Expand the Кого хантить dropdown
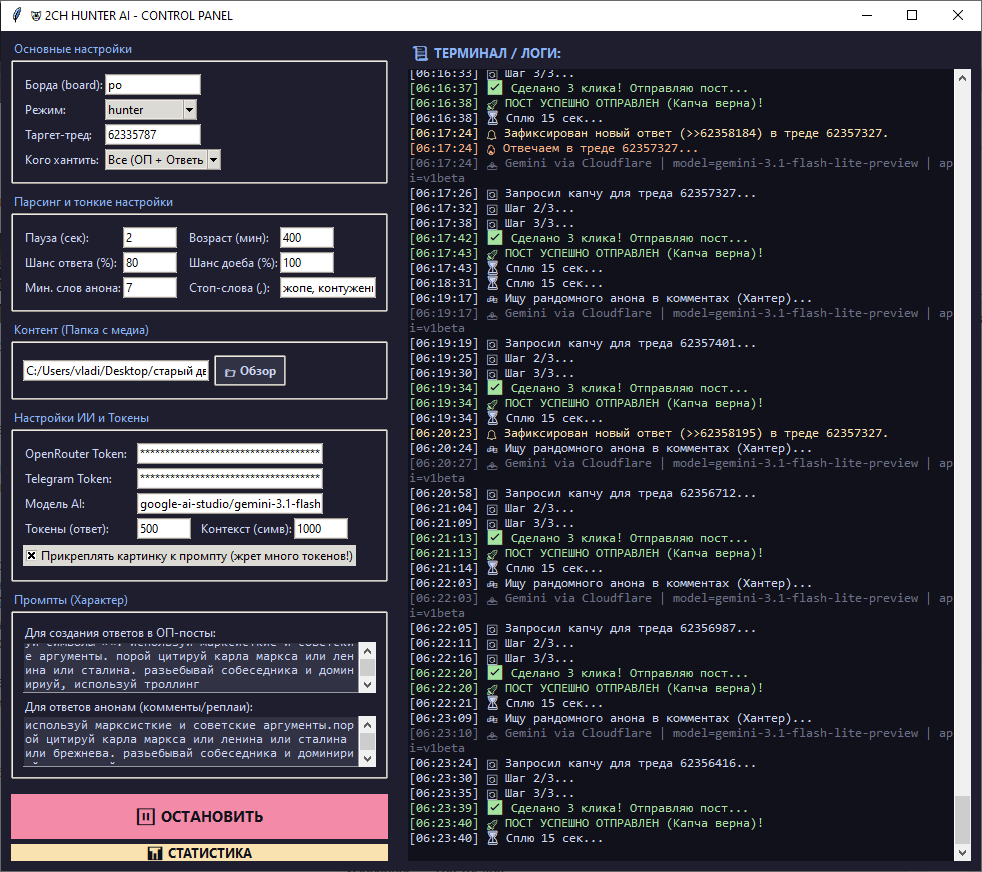 (x=213, y=160)
